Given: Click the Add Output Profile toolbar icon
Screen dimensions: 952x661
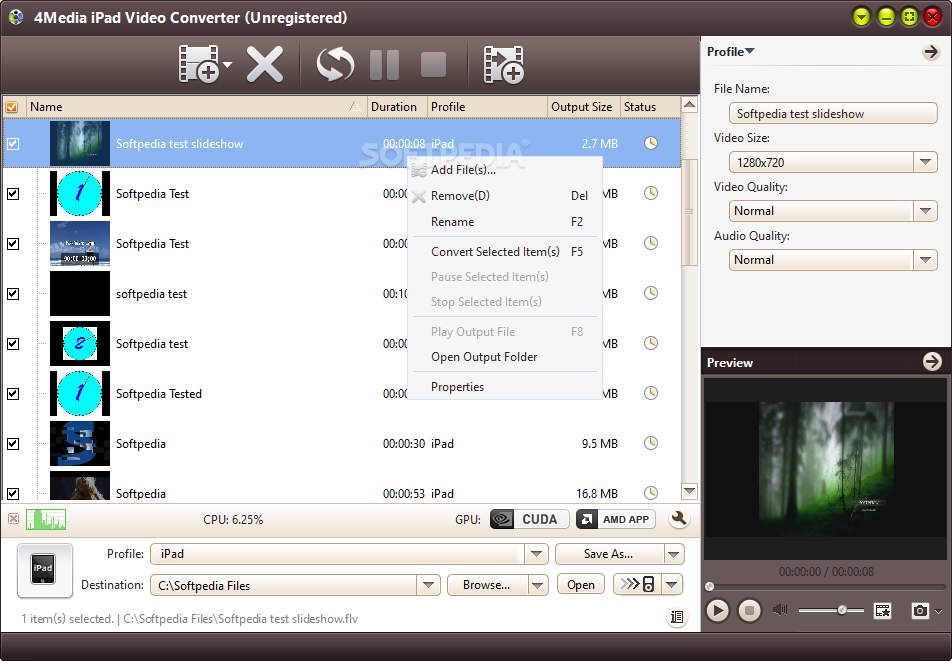Looking at the screenshot, I should pyautogui.click(x=503, y=64).
